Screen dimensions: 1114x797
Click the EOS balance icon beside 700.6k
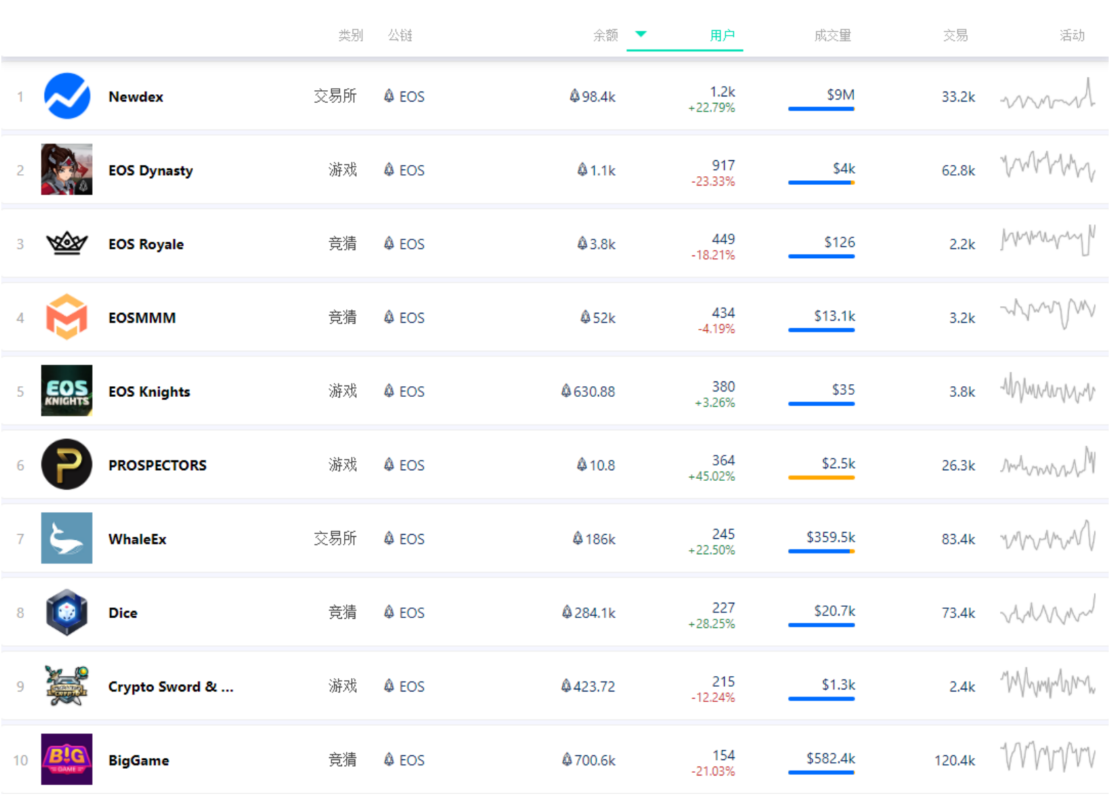566,759
